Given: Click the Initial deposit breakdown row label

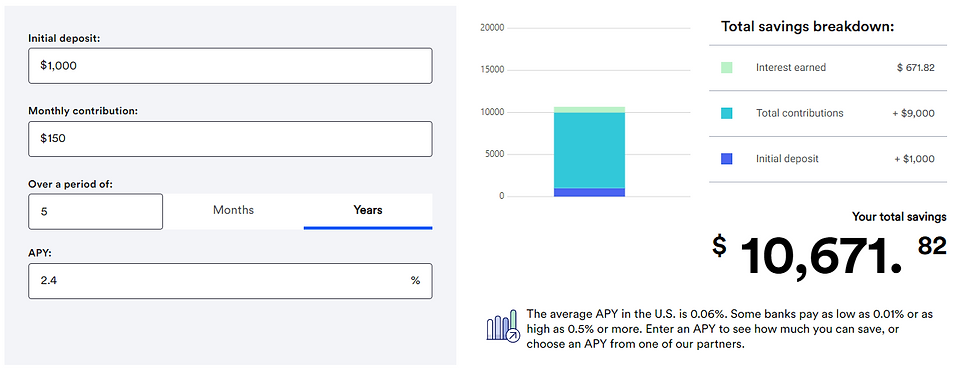Looking at the screenshot, I should pos(787,159).
